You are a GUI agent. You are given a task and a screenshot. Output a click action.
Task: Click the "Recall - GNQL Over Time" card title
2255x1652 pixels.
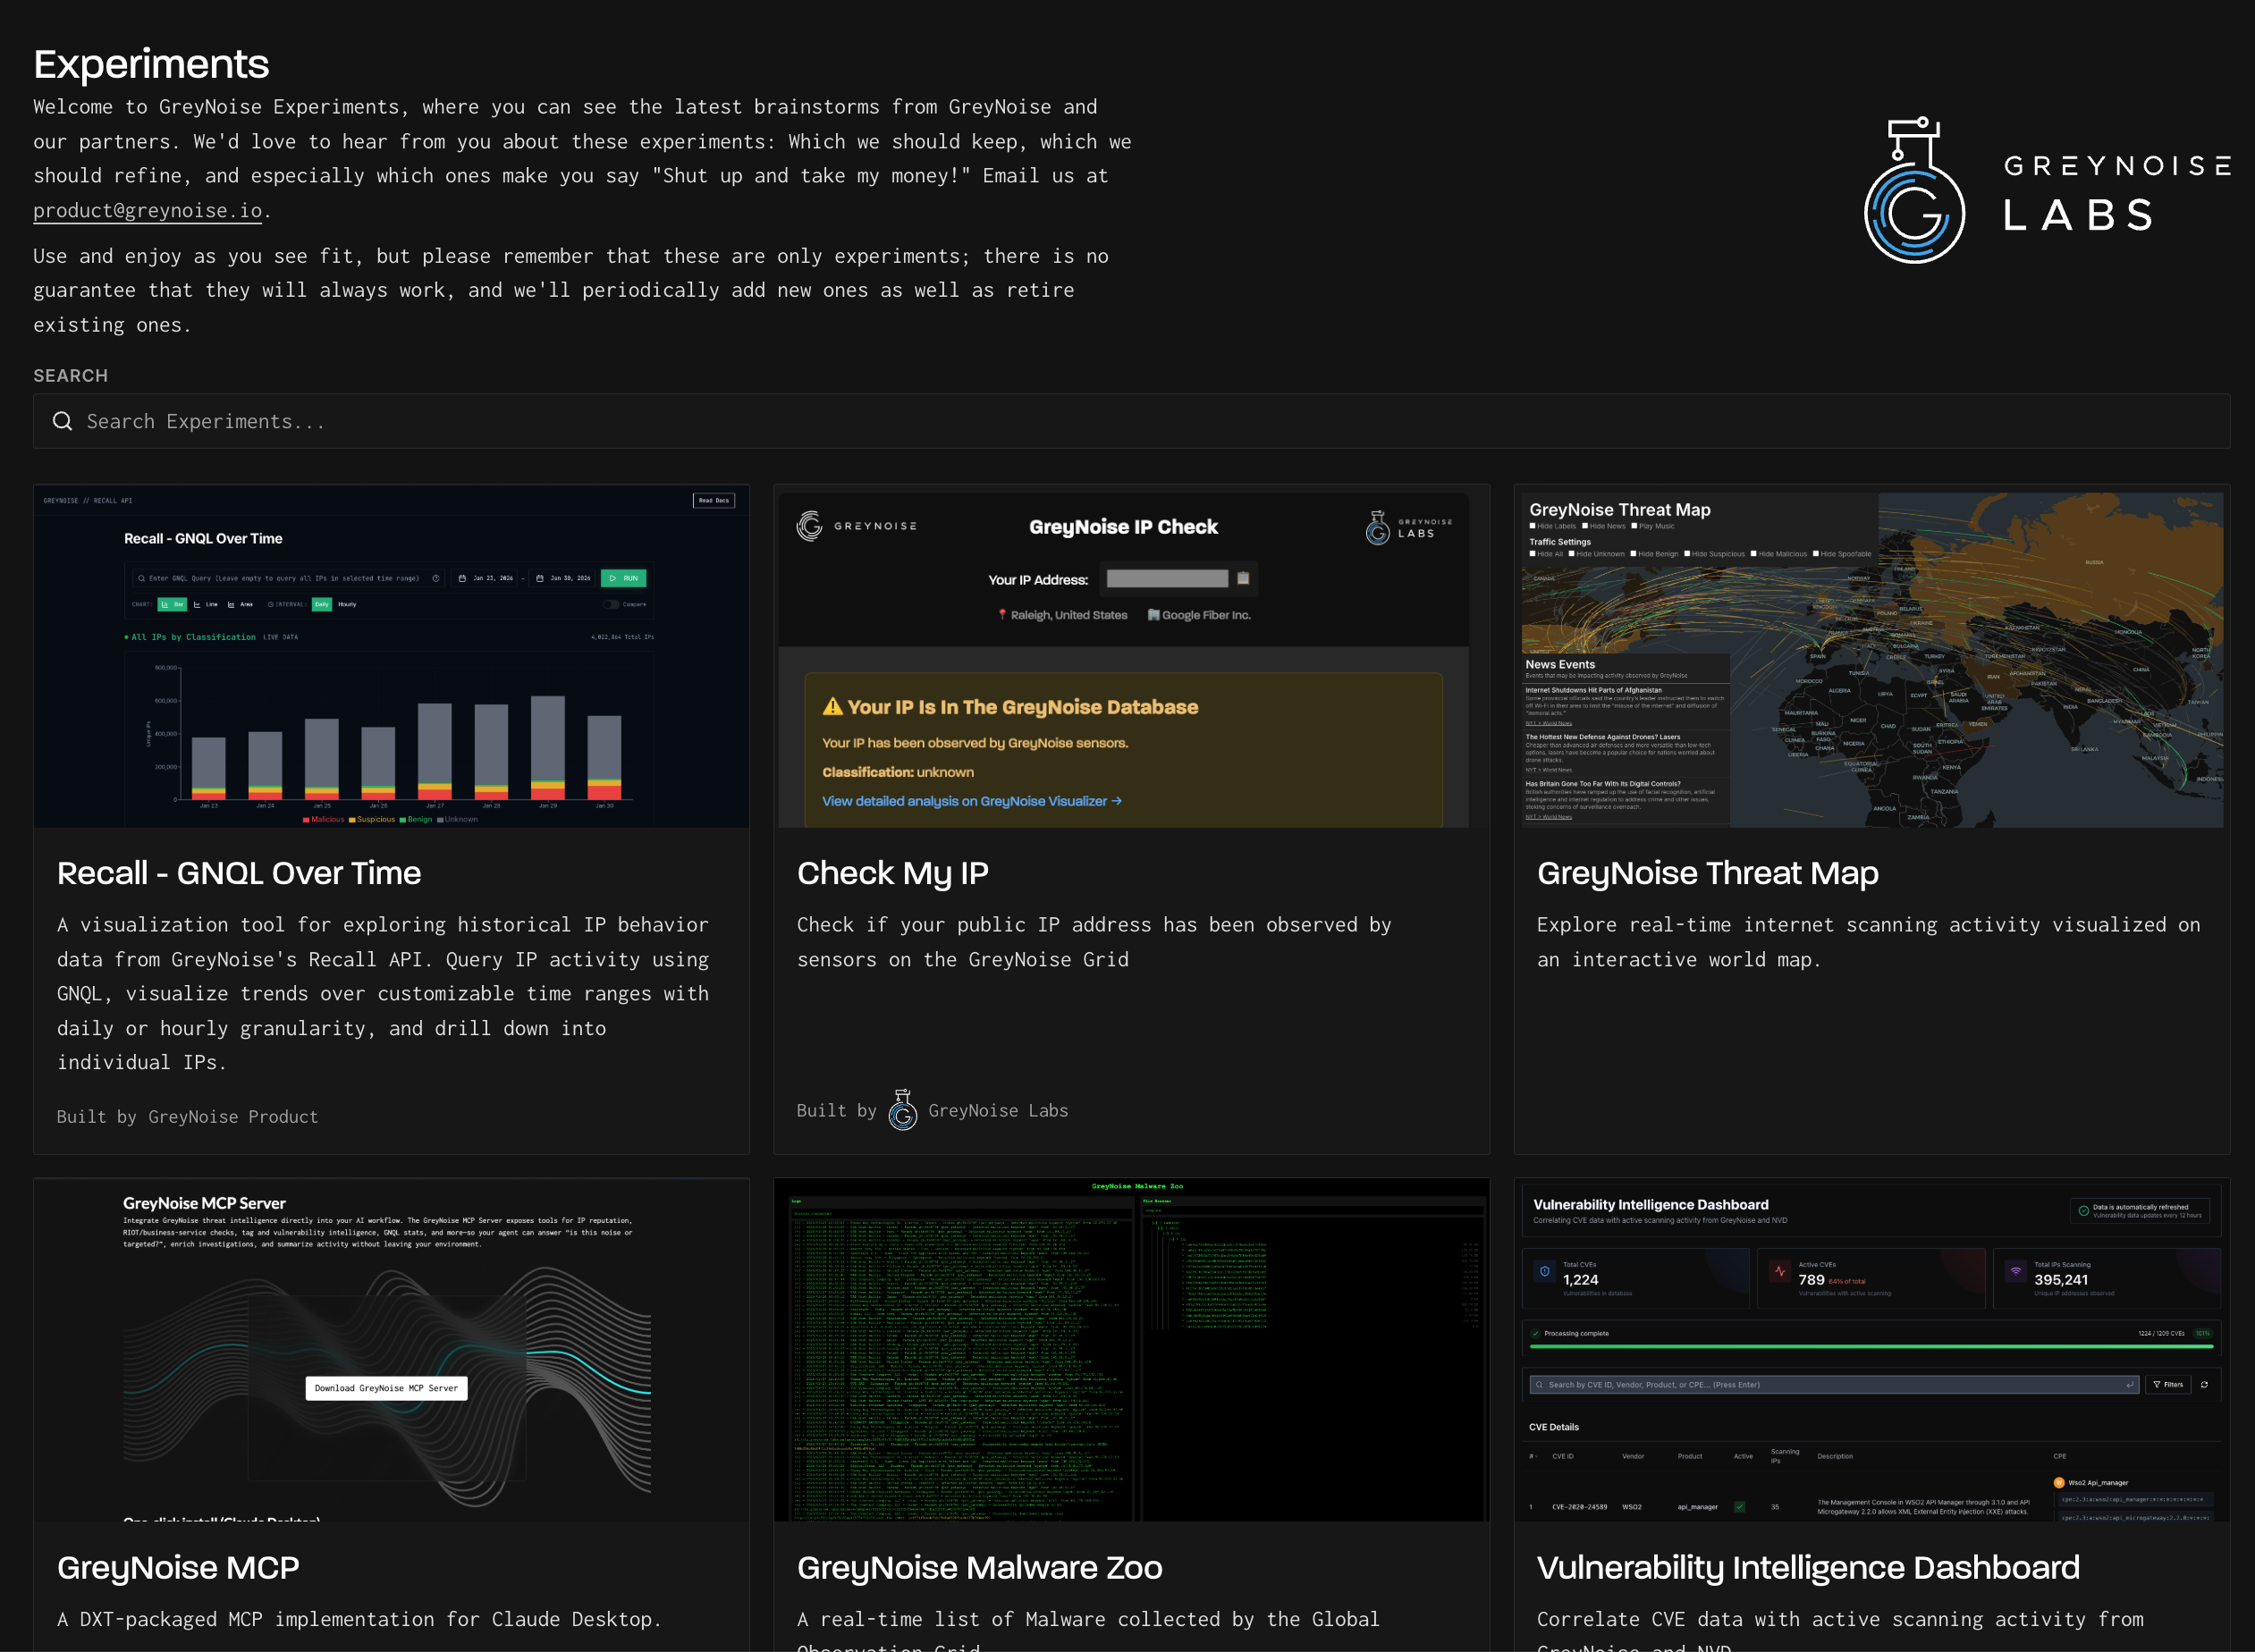pyautogui.click(x=239, y=873)
